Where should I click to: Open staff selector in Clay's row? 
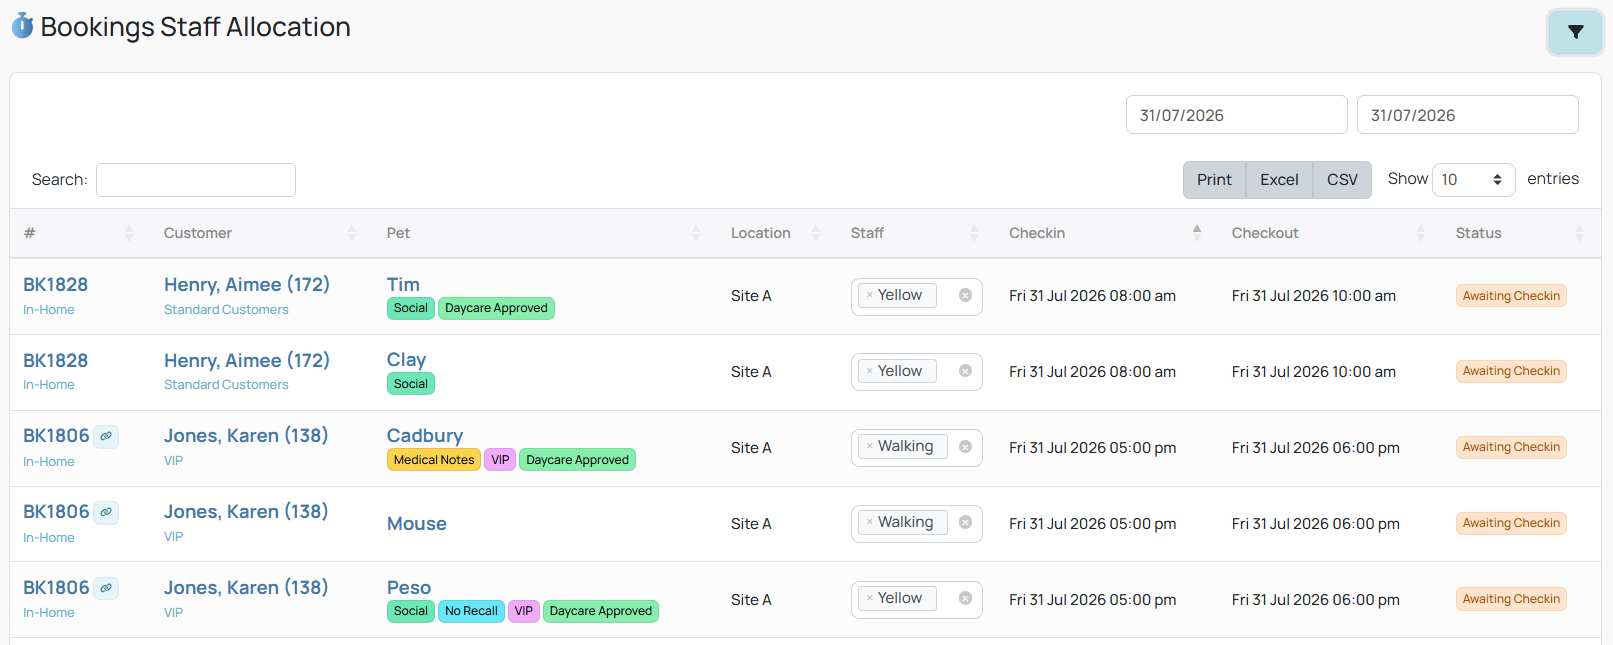[x=916, y=372]
